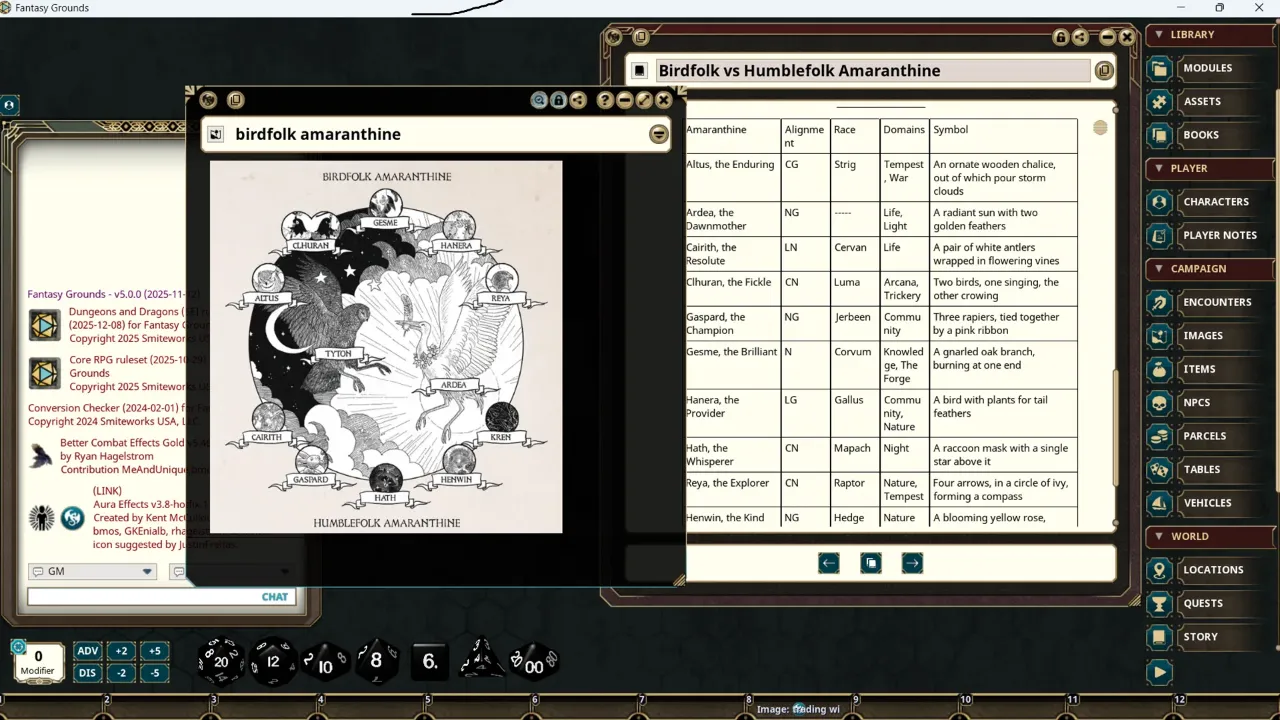Open the Items sidebar icon

pyautogui.click(x=1159, y=369)
